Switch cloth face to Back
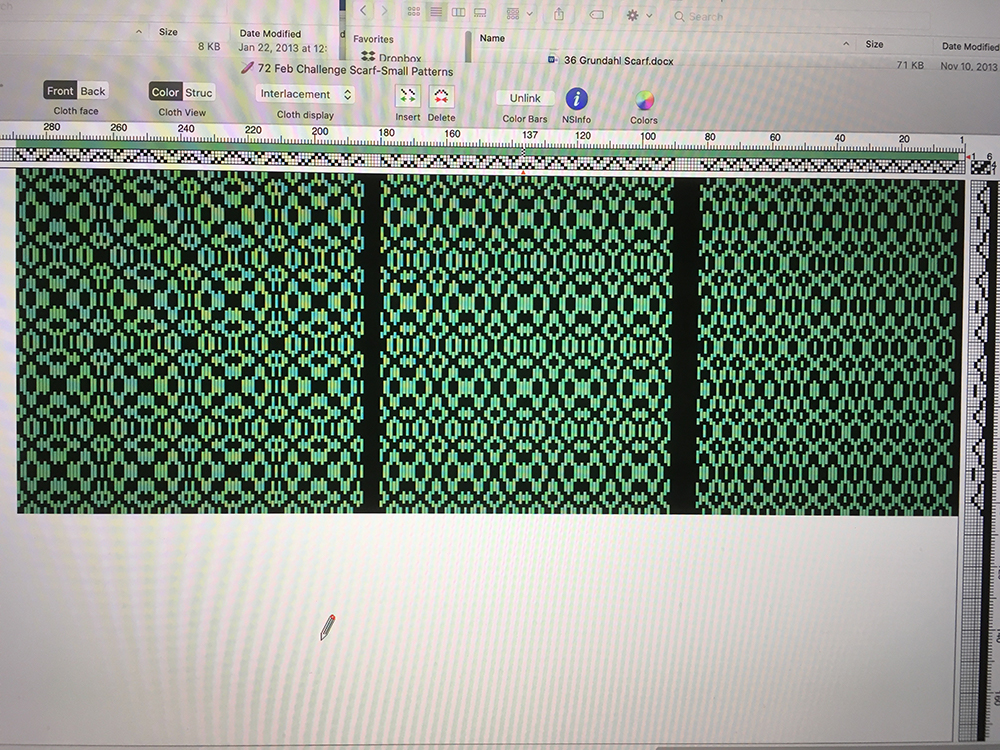The height and width of the screenshot is (750, 1000). pos(93,91)
